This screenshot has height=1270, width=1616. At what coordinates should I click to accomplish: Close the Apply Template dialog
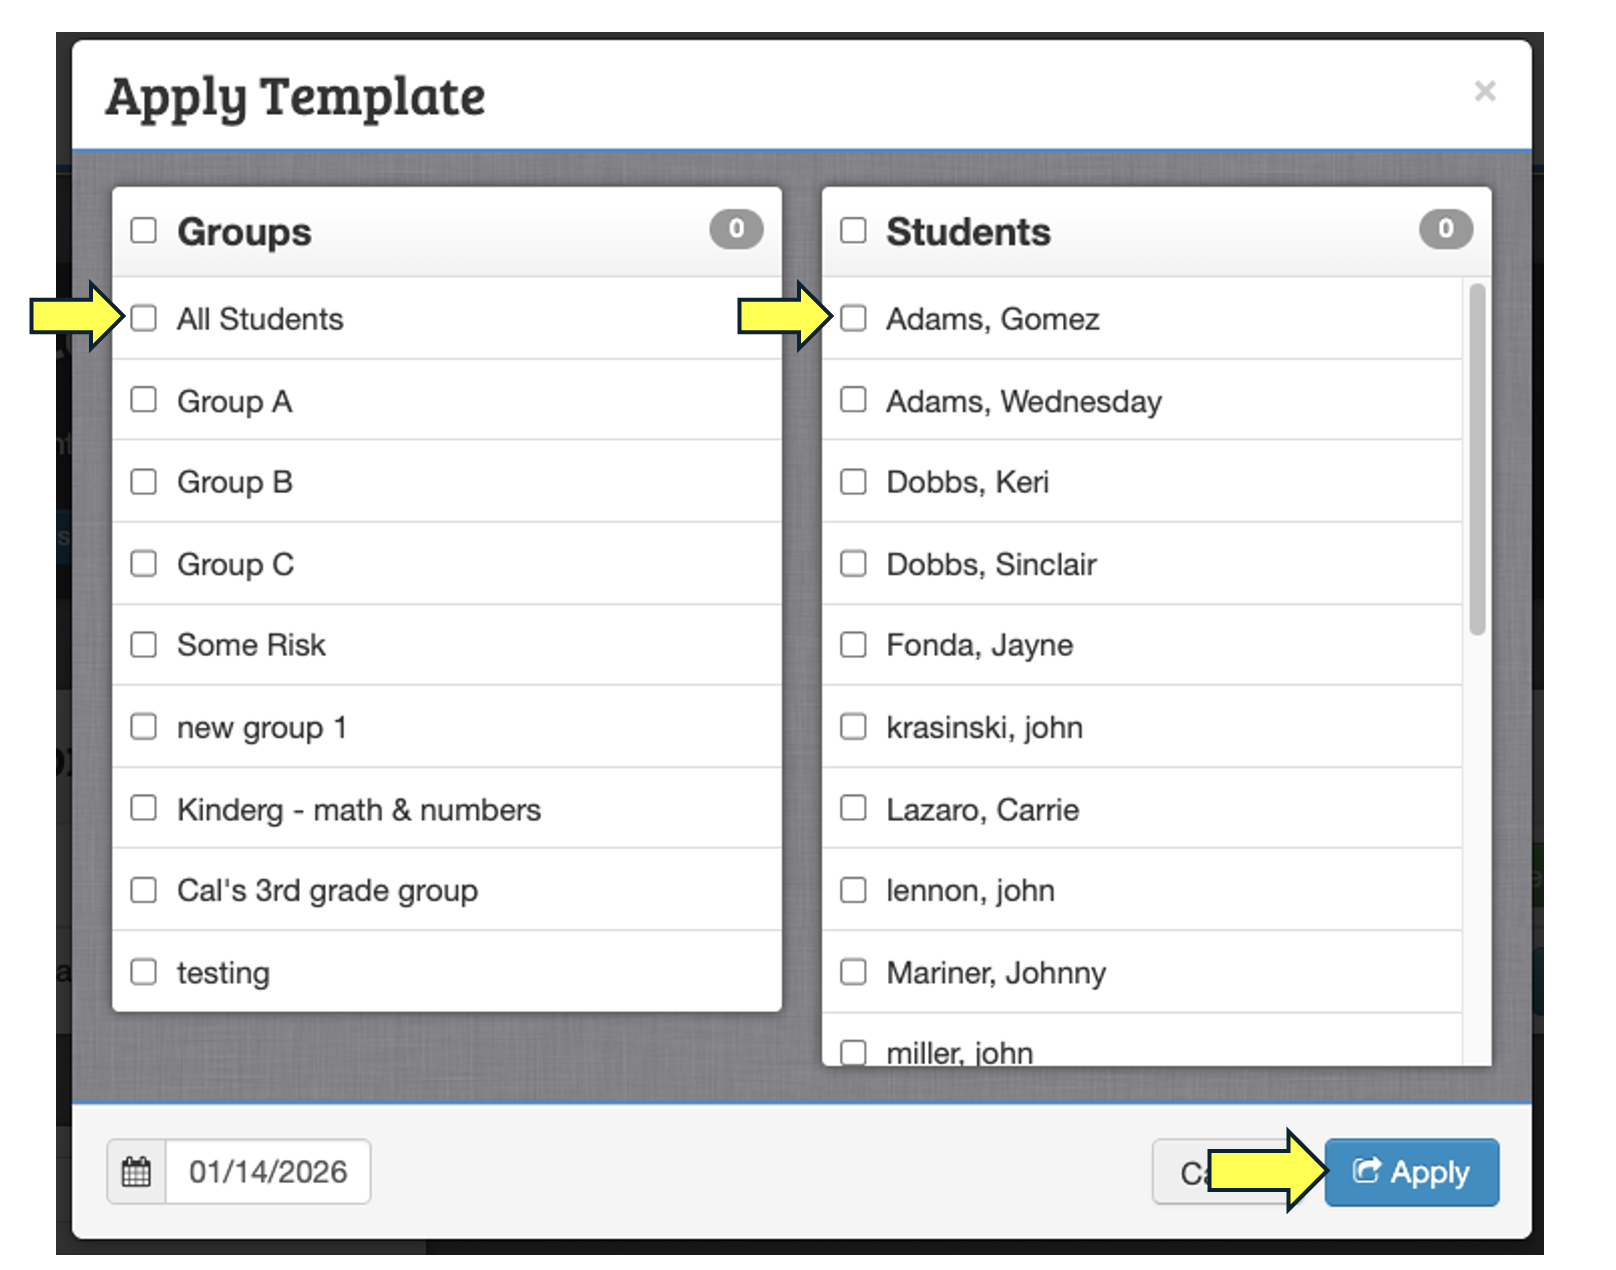click(1484, 91)
